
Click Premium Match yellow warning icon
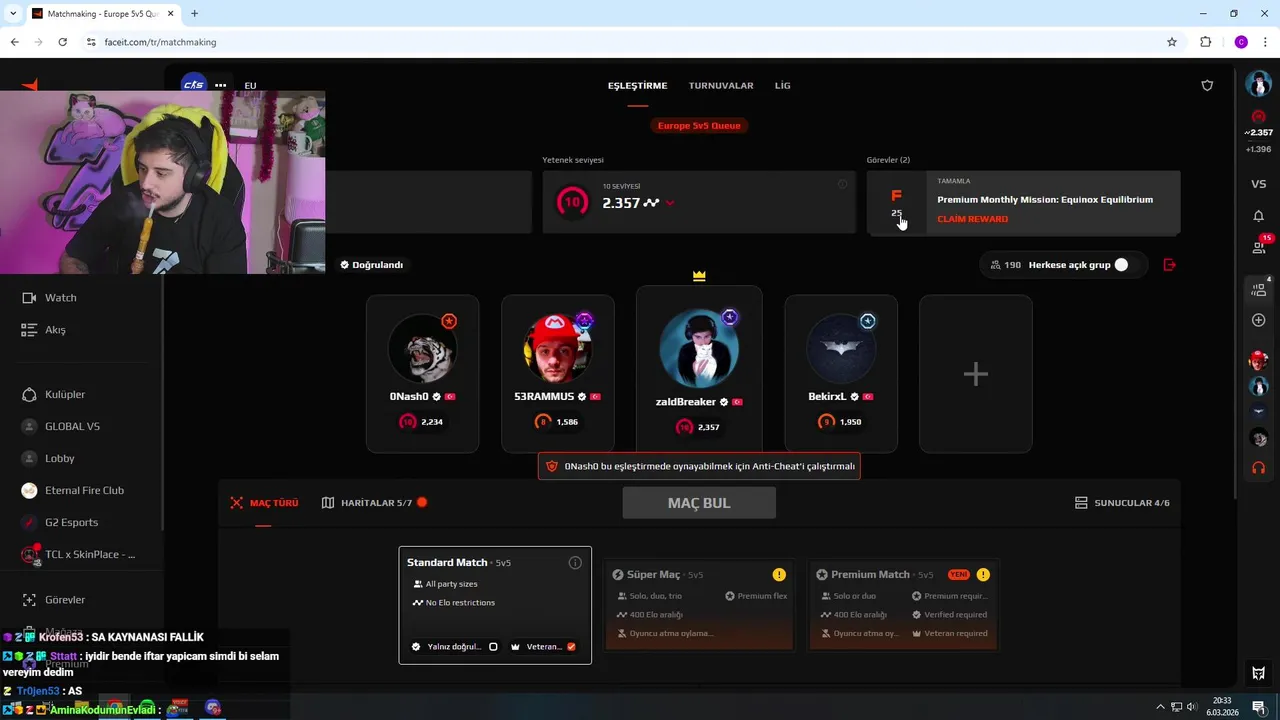point(983,575)
